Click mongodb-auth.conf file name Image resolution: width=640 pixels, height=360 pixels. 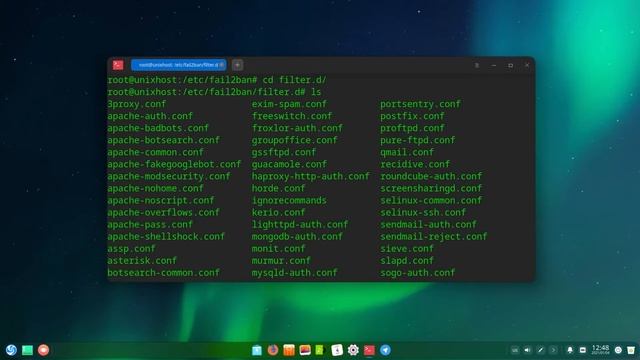(x=297, y=237)
